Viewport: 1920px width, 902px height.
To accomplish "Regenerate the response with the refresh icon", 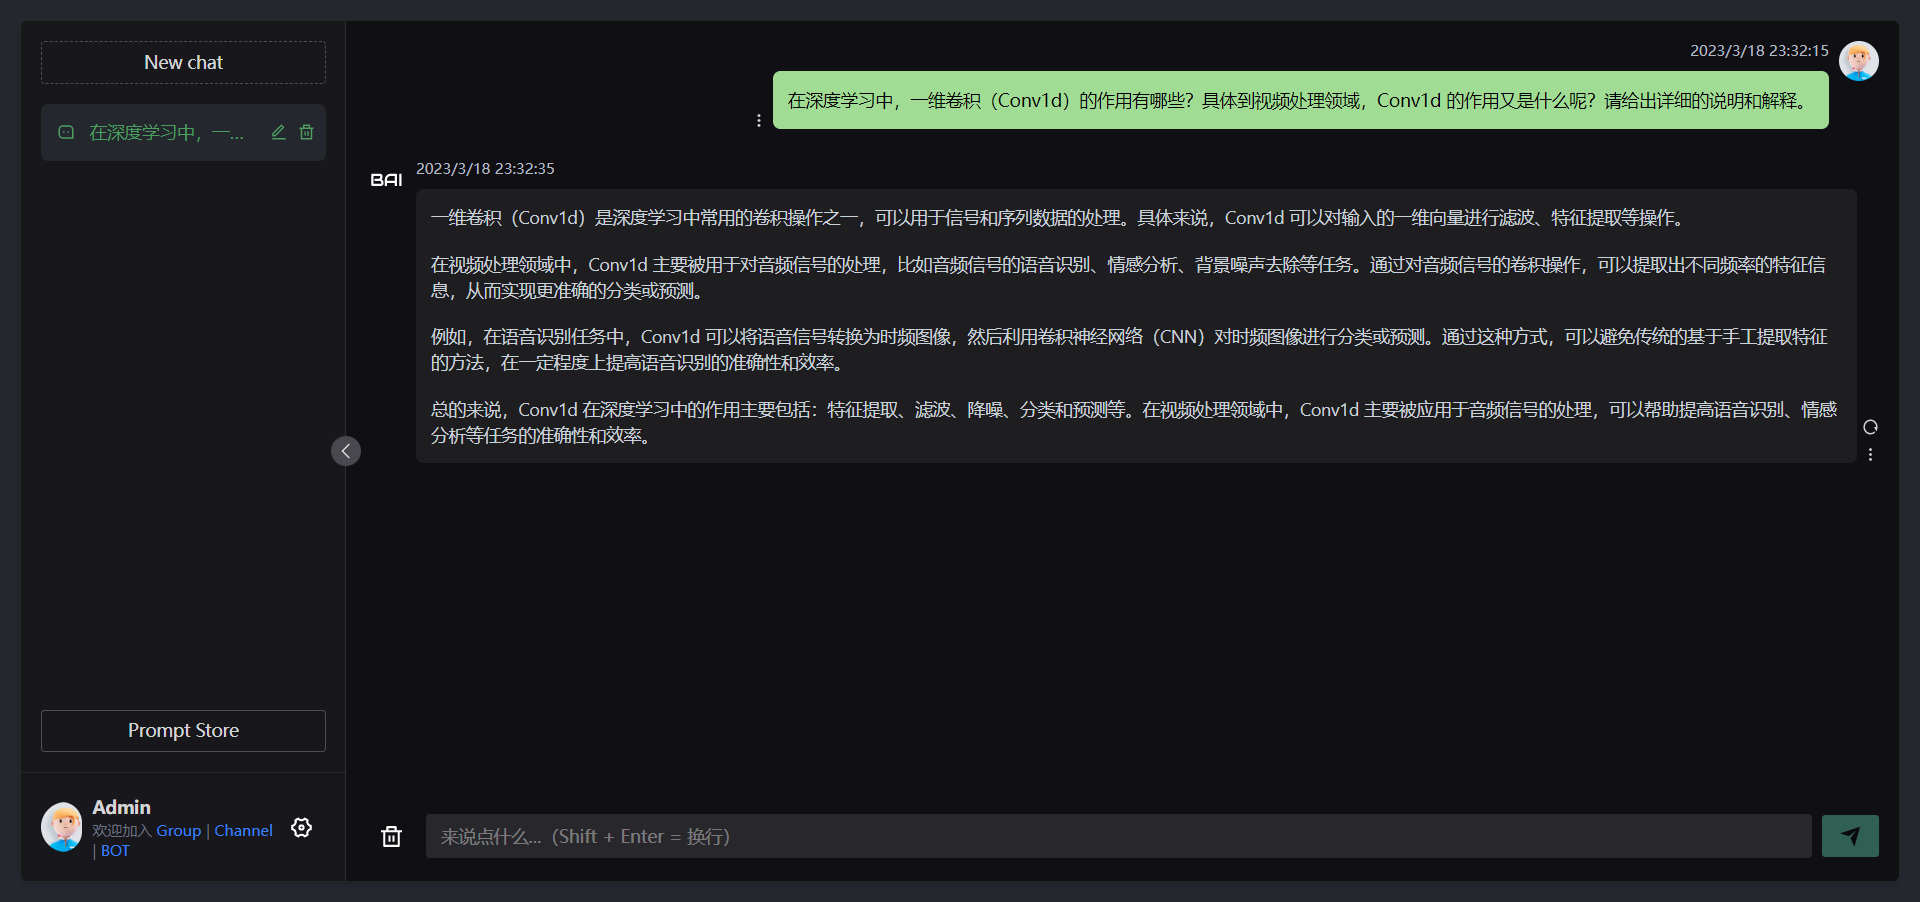I will click(1871, 427).
